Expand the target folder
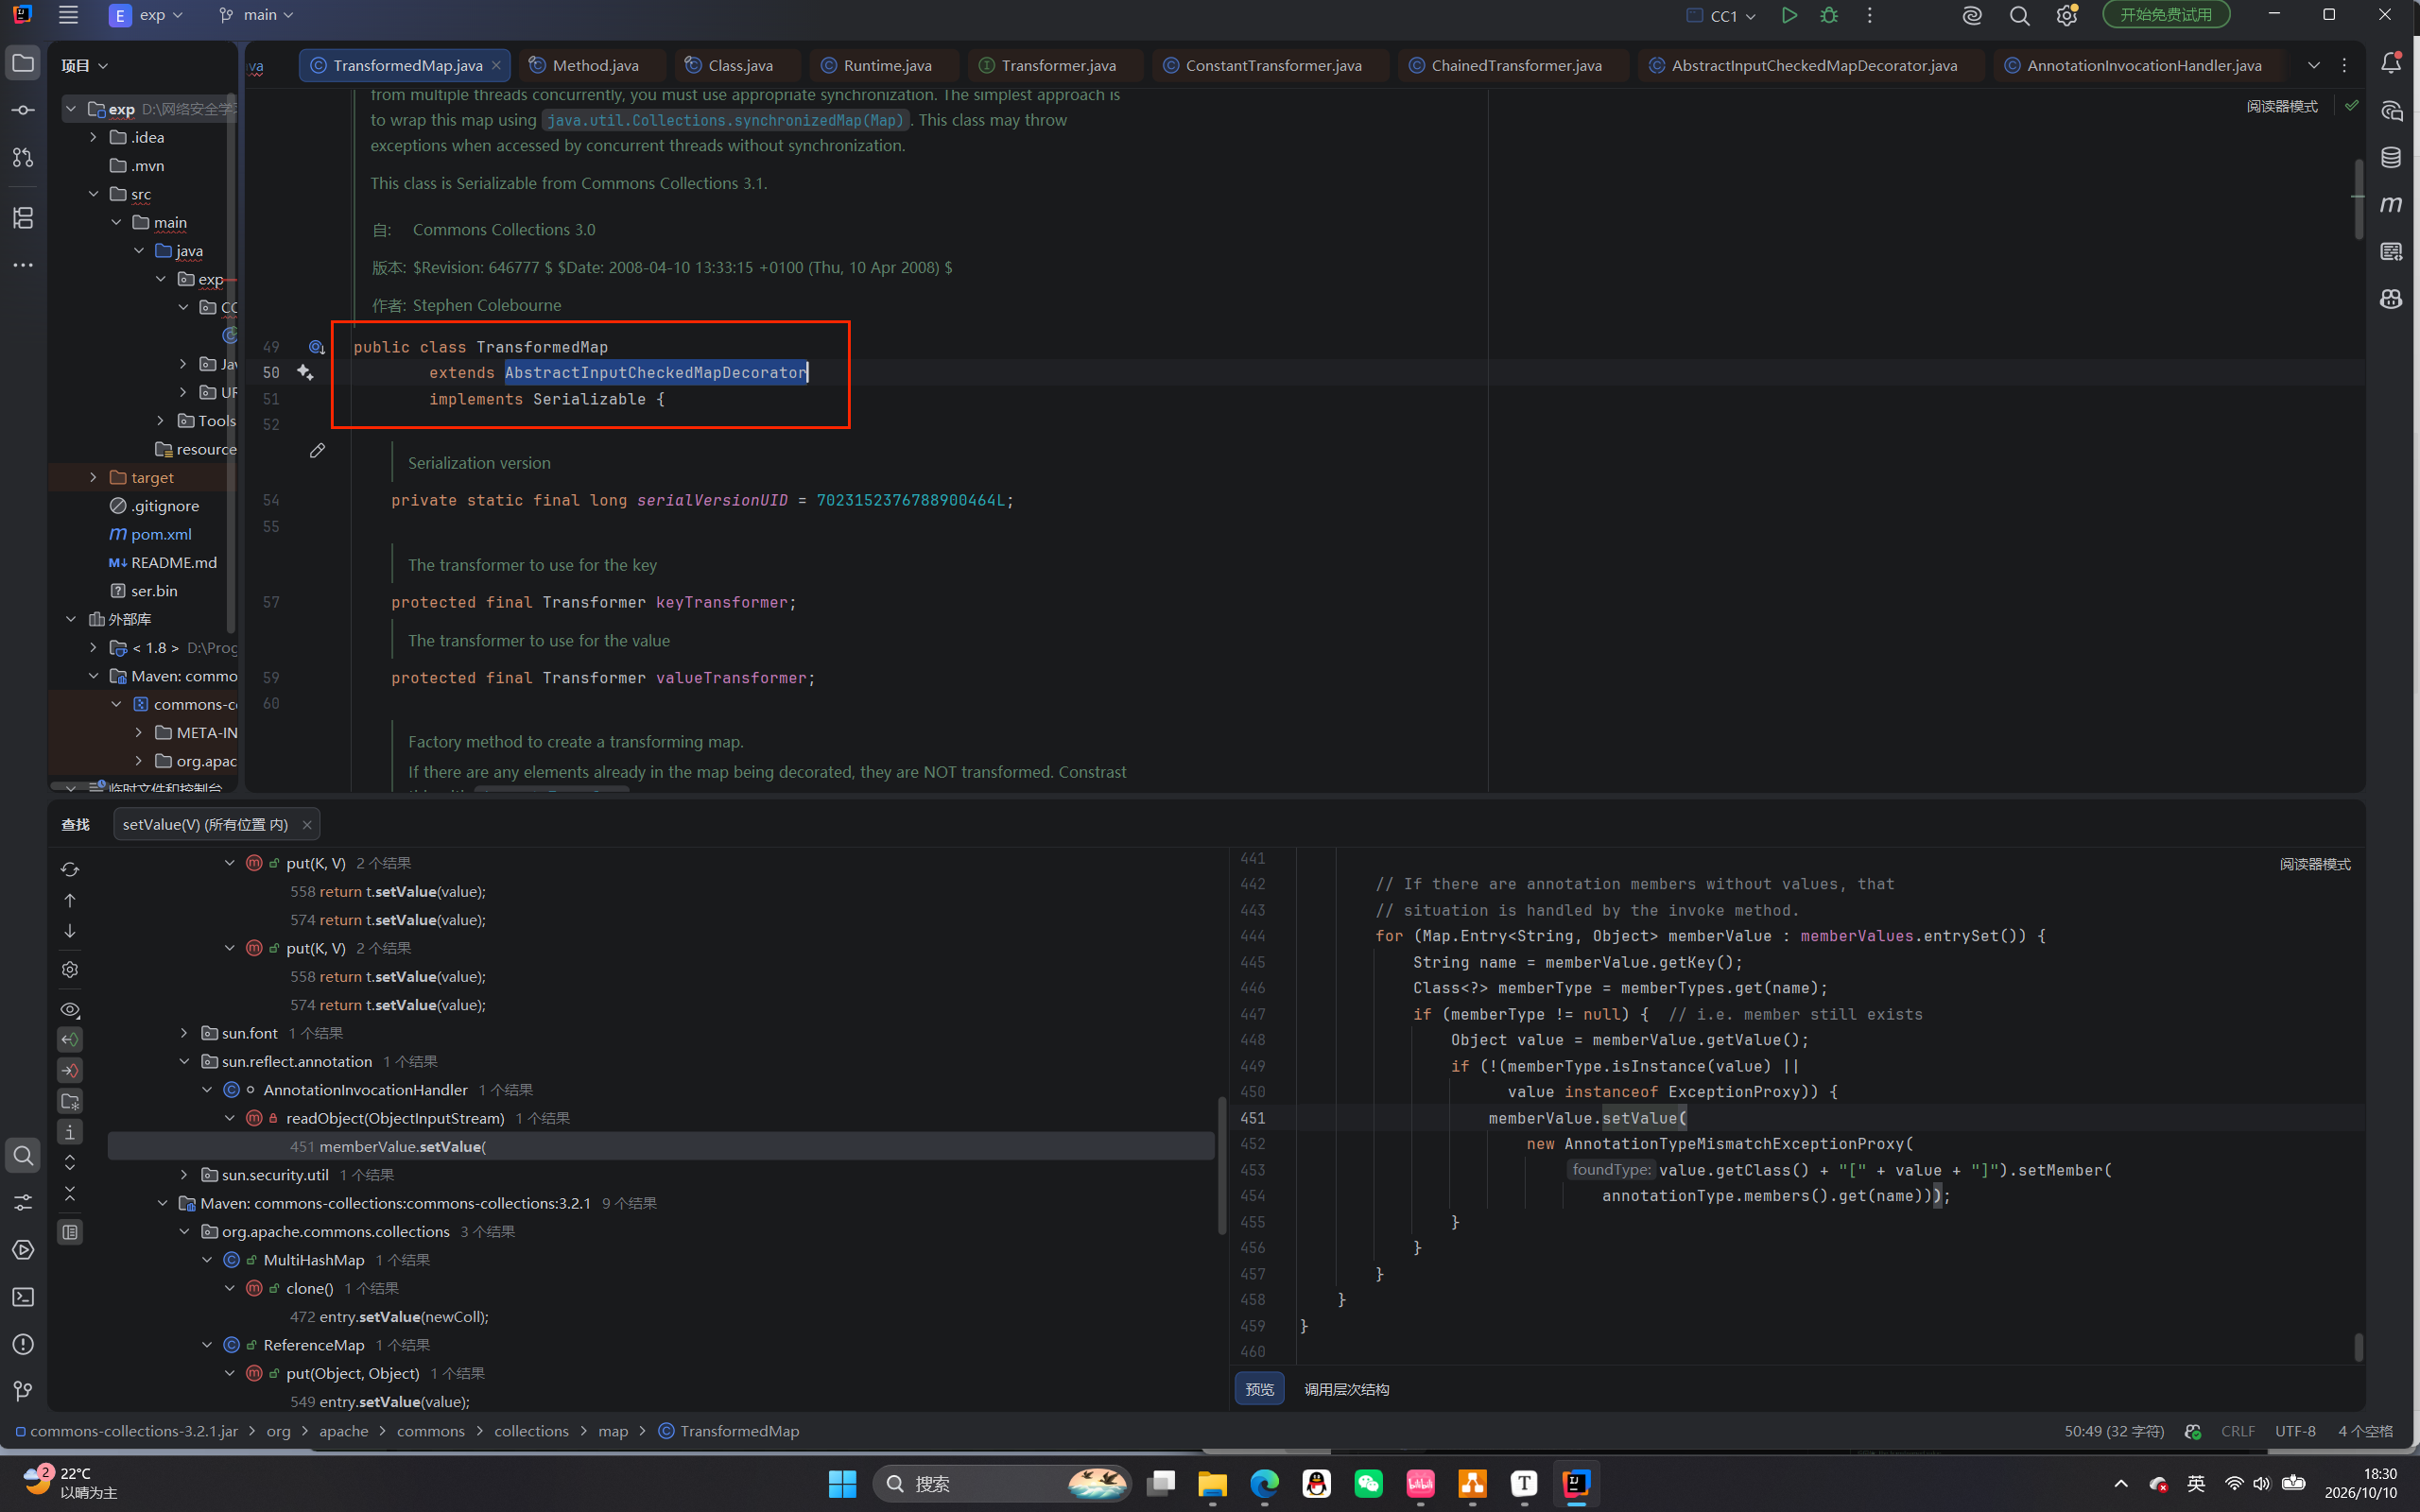Image resolution: width=2420 pixels, height=1512 pixels. point(94,477)
